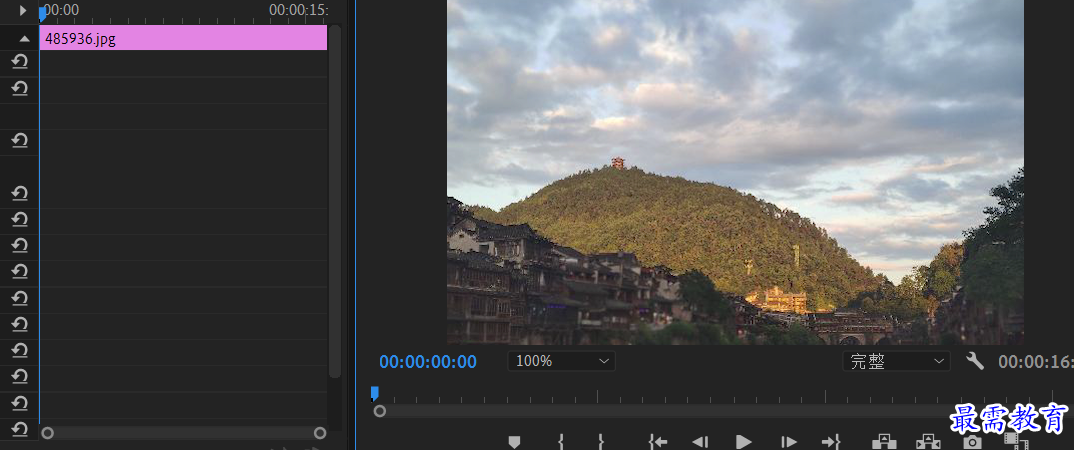Click the Mark In brace icon
The image size is (1074, 450).
click(x=561, y=442)
